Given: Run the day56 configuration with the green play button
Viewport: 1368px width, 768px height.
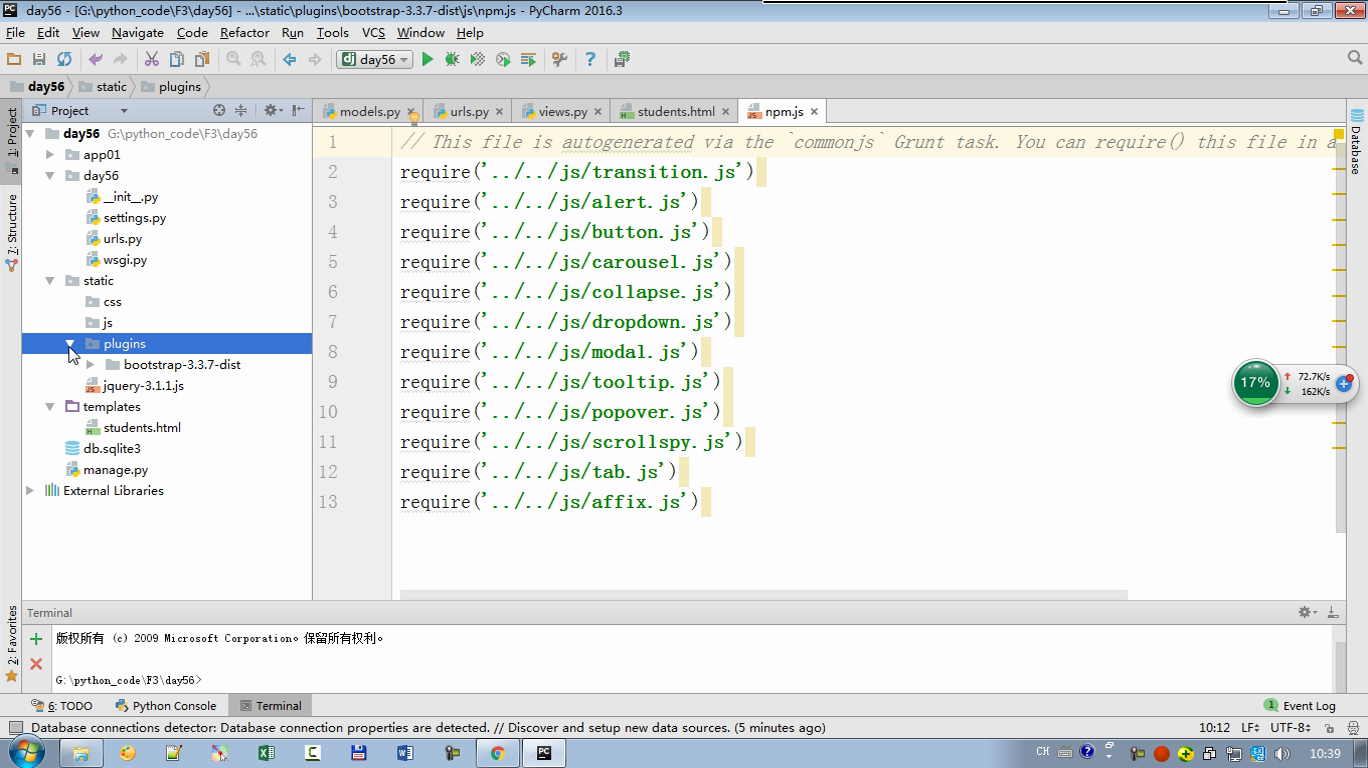Looking at the screenshot, I should (427, 60).
